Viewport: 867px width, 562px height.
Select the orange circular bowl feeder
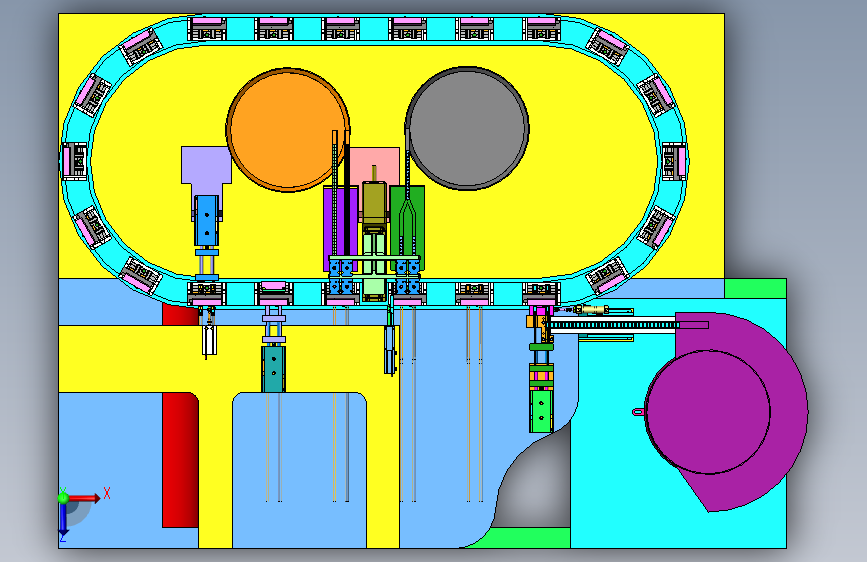[288, 130]
